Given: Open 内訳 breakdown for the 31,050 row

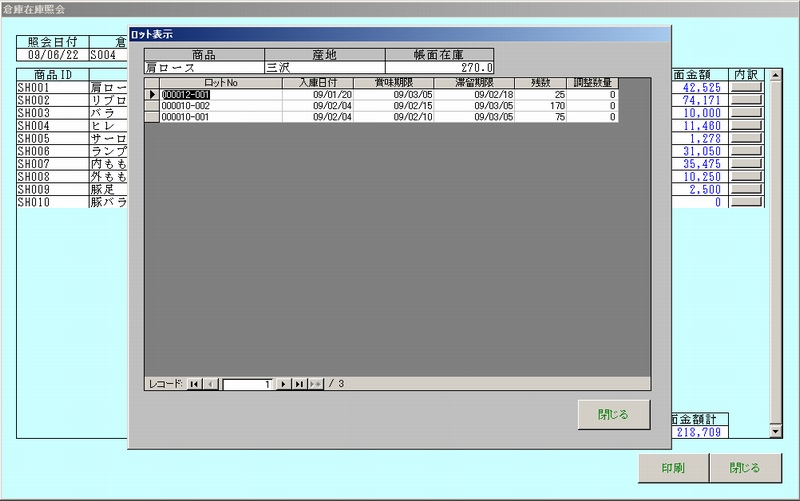Looking at the screenshot, I should (746, 151).
